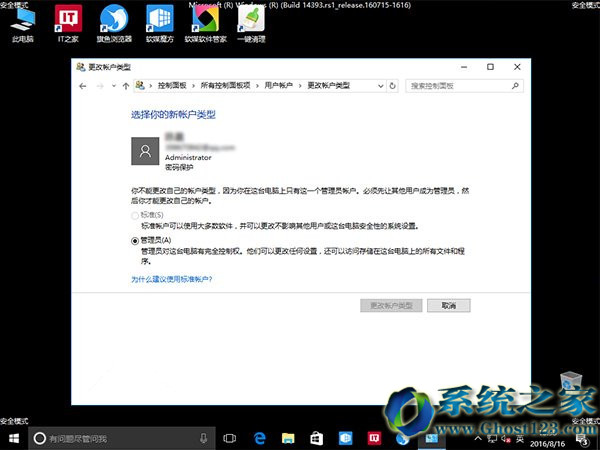The height and width of the screenshot is (450, 600).
Task: Open Task View on the taskbar
Action: (229, 438)
